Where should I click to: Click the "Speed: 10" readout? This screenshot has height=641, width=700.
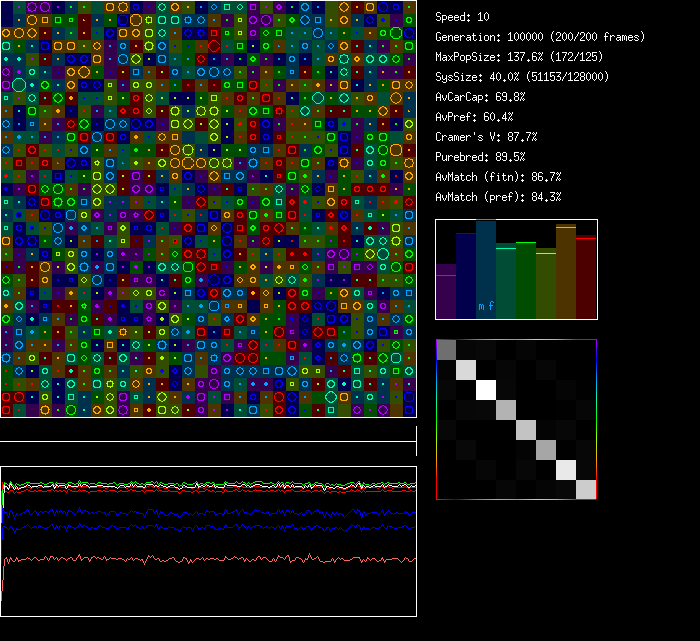pyautogui.click(x=463, y=17)
